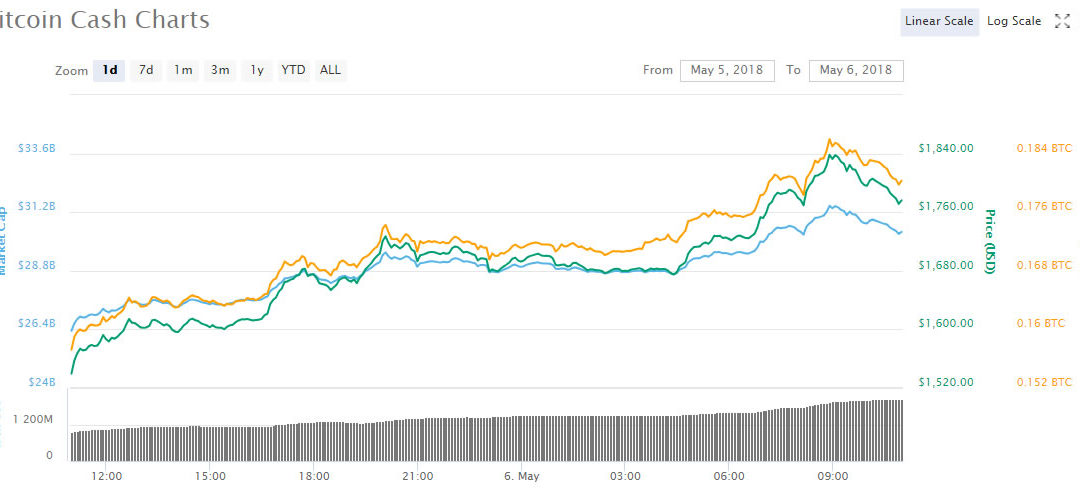Viewport: 1080px width, 503px height.
Task: Click the $1,600.00 price axis label
Action: point(946,323)
